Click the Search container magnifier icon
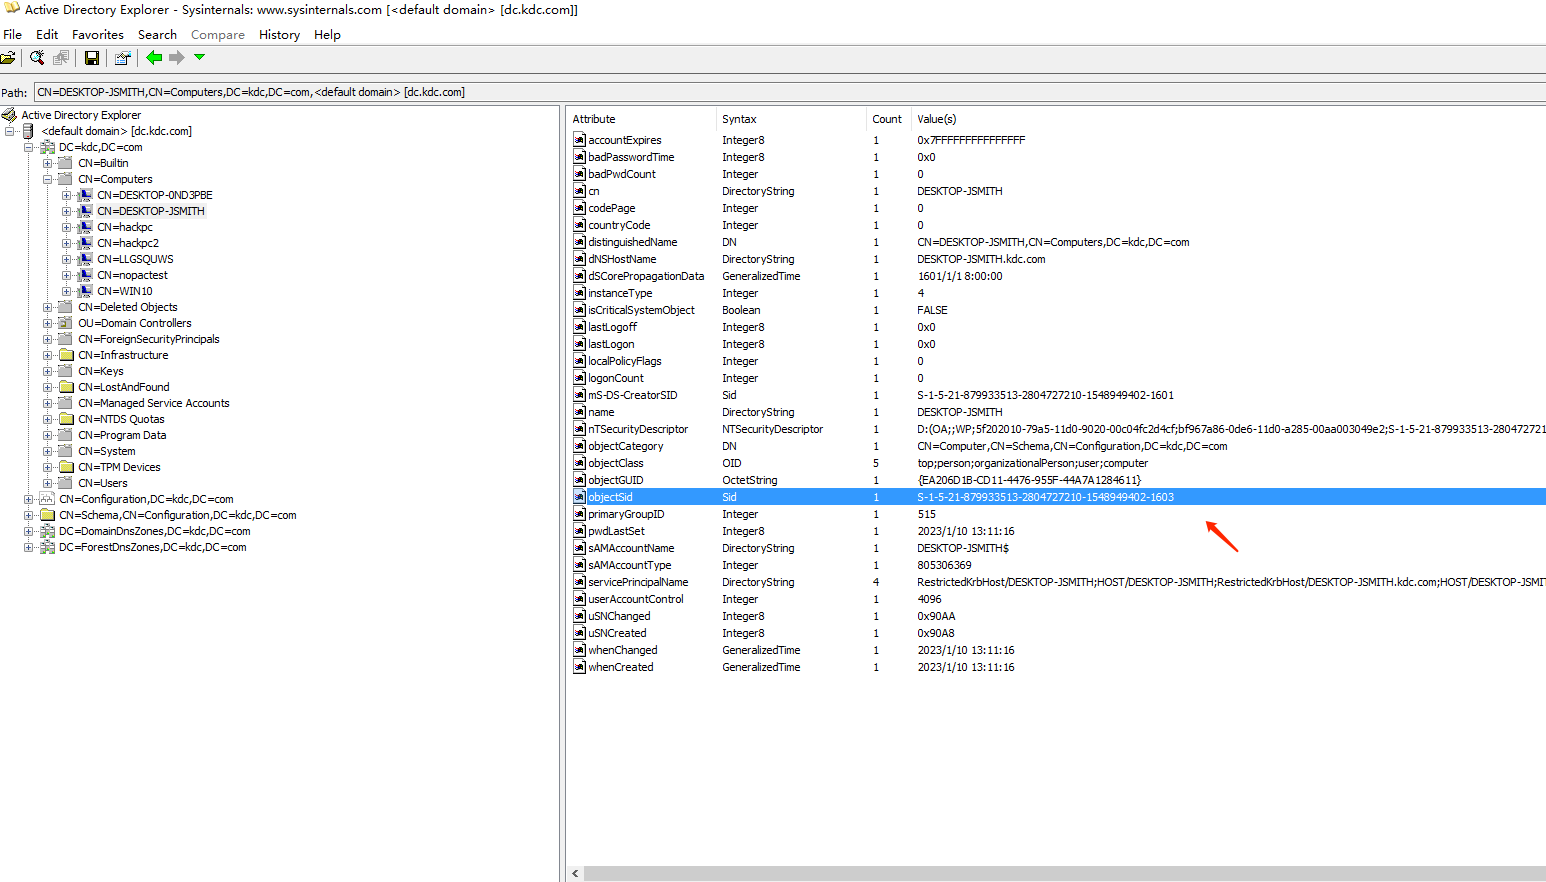Image resolution: width=1546 pixels, height=882 pixels. [x=37, y=58]
